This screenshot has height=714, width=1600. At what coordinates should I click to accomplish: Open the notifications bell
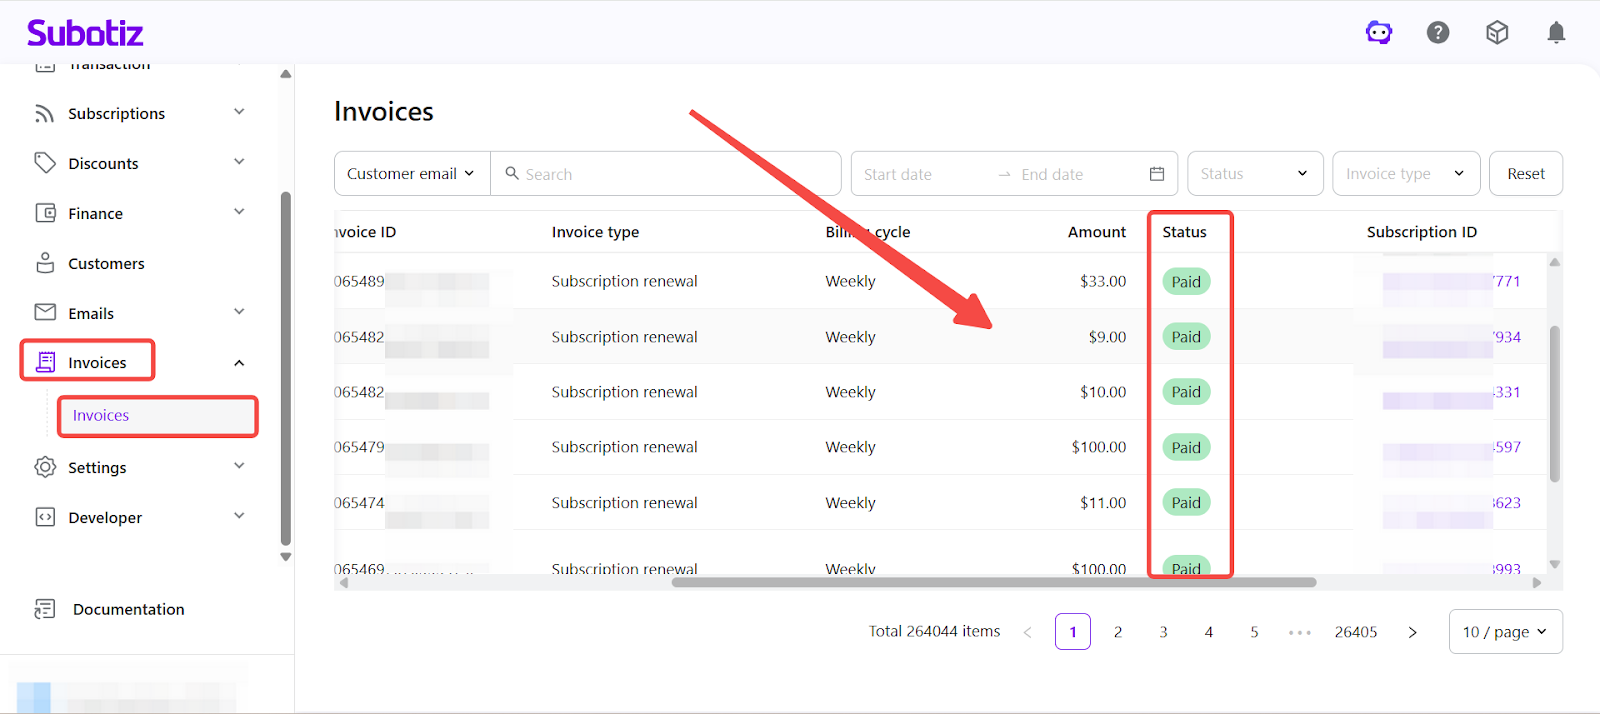pyautogui.click(x=1556, y=33)
